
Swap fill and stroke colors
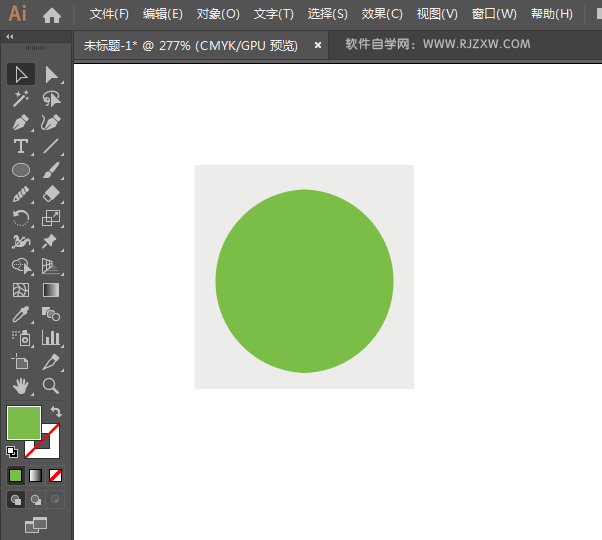[56, 411]
